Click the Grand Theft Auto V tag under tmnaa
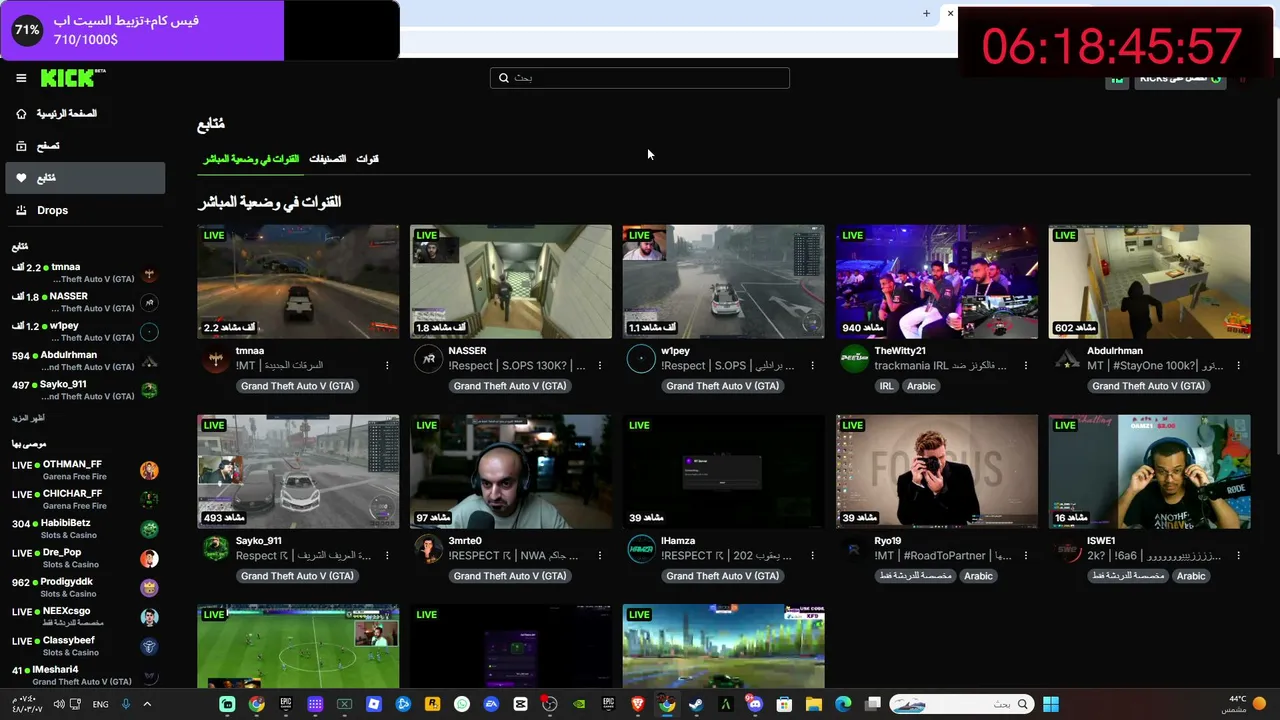Viewport: 1280px width, 720px height. tap(297, 386)
